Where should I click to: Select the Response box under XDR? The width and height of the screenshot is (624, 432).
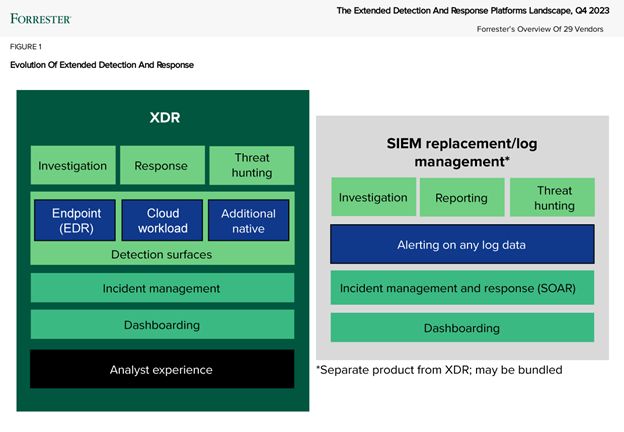pos(161,166)
